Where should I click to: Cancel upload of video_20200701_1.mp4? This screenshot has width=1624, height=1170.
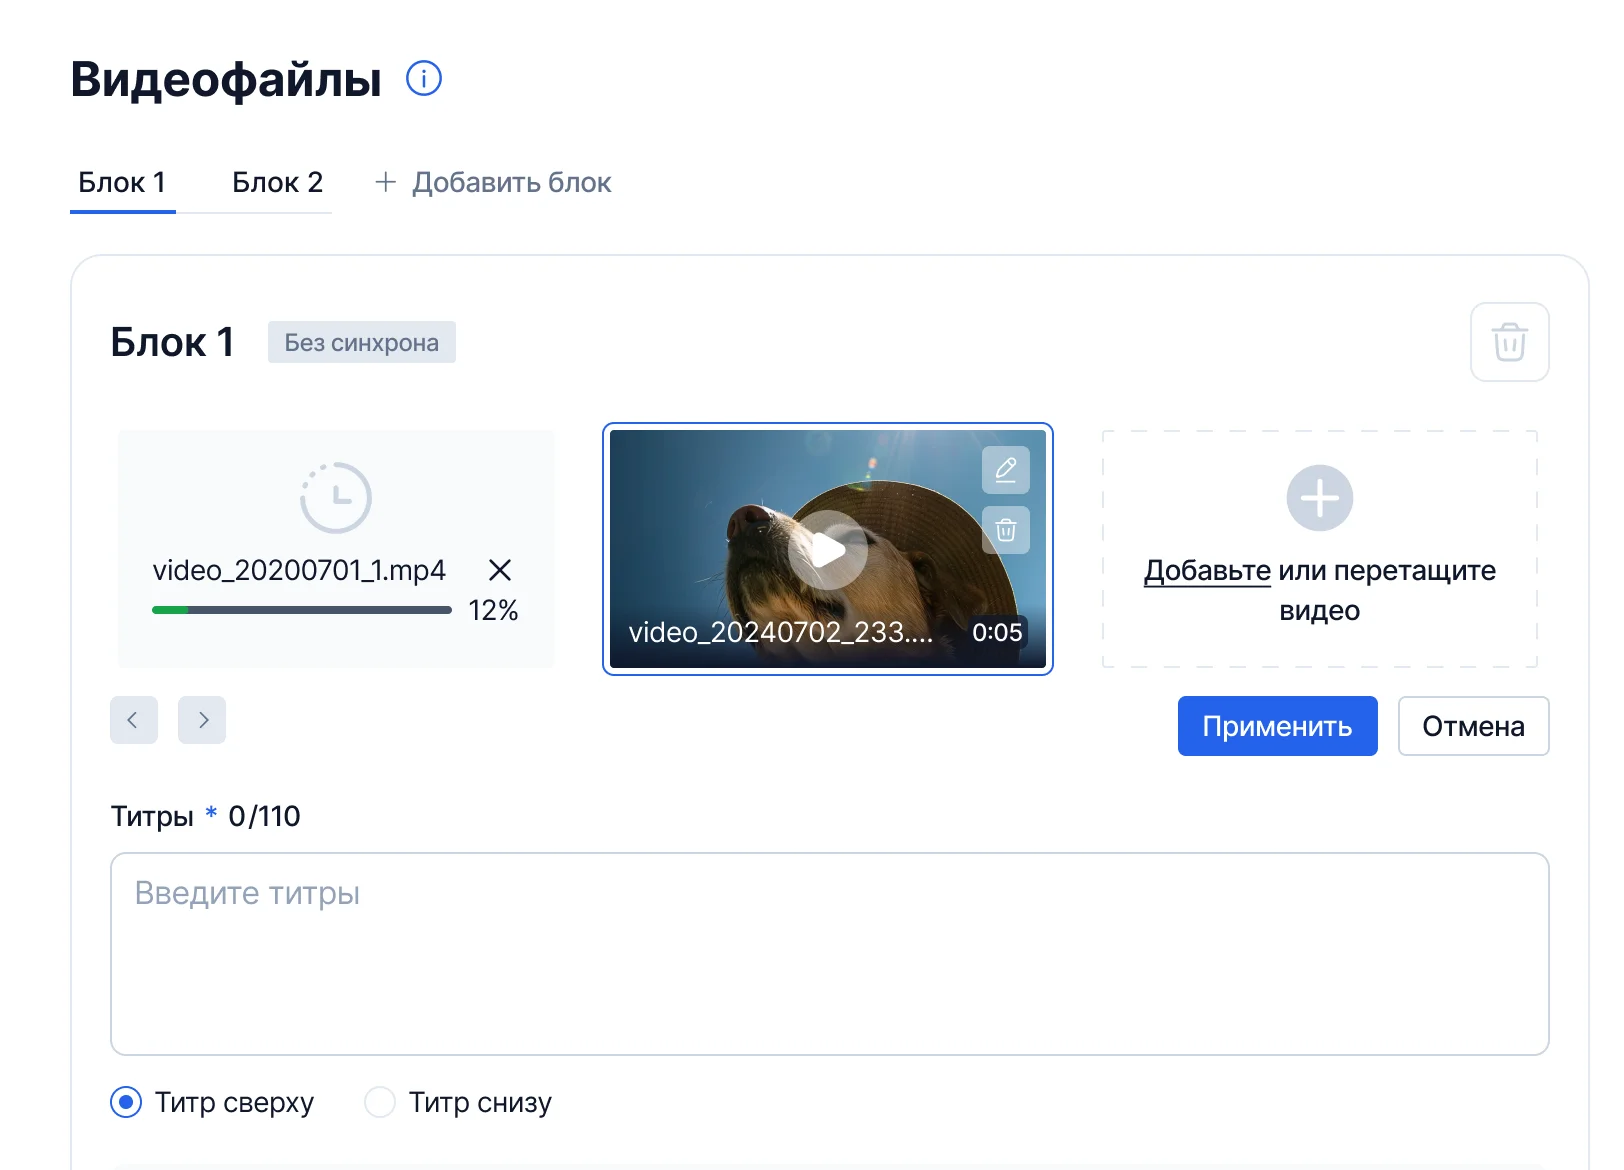(x=500, y=570)
